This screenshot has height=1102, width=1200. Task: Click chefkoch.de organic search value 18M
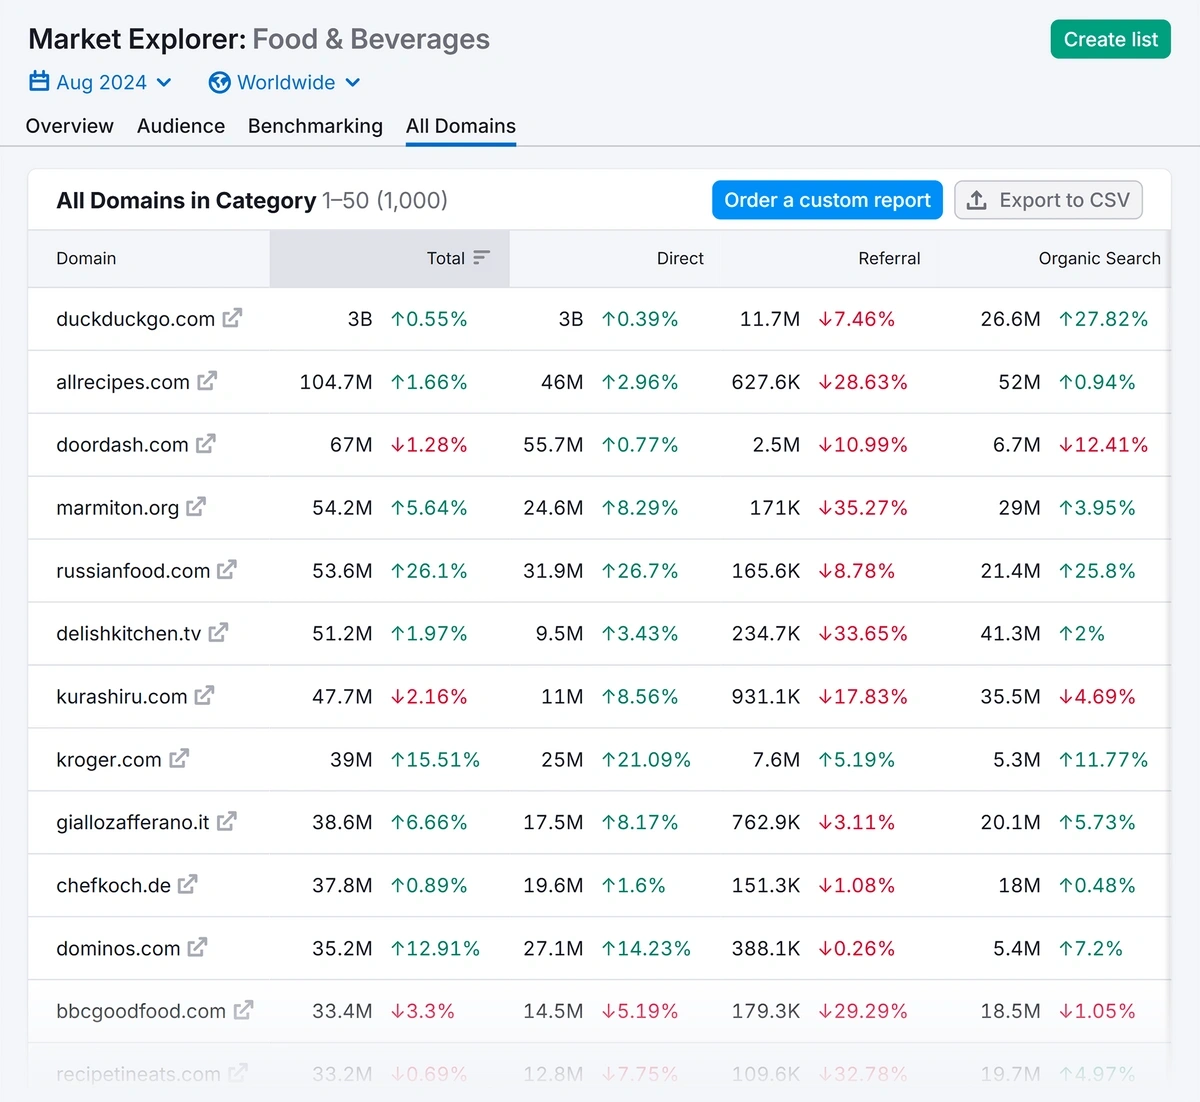coord(1020,886)
